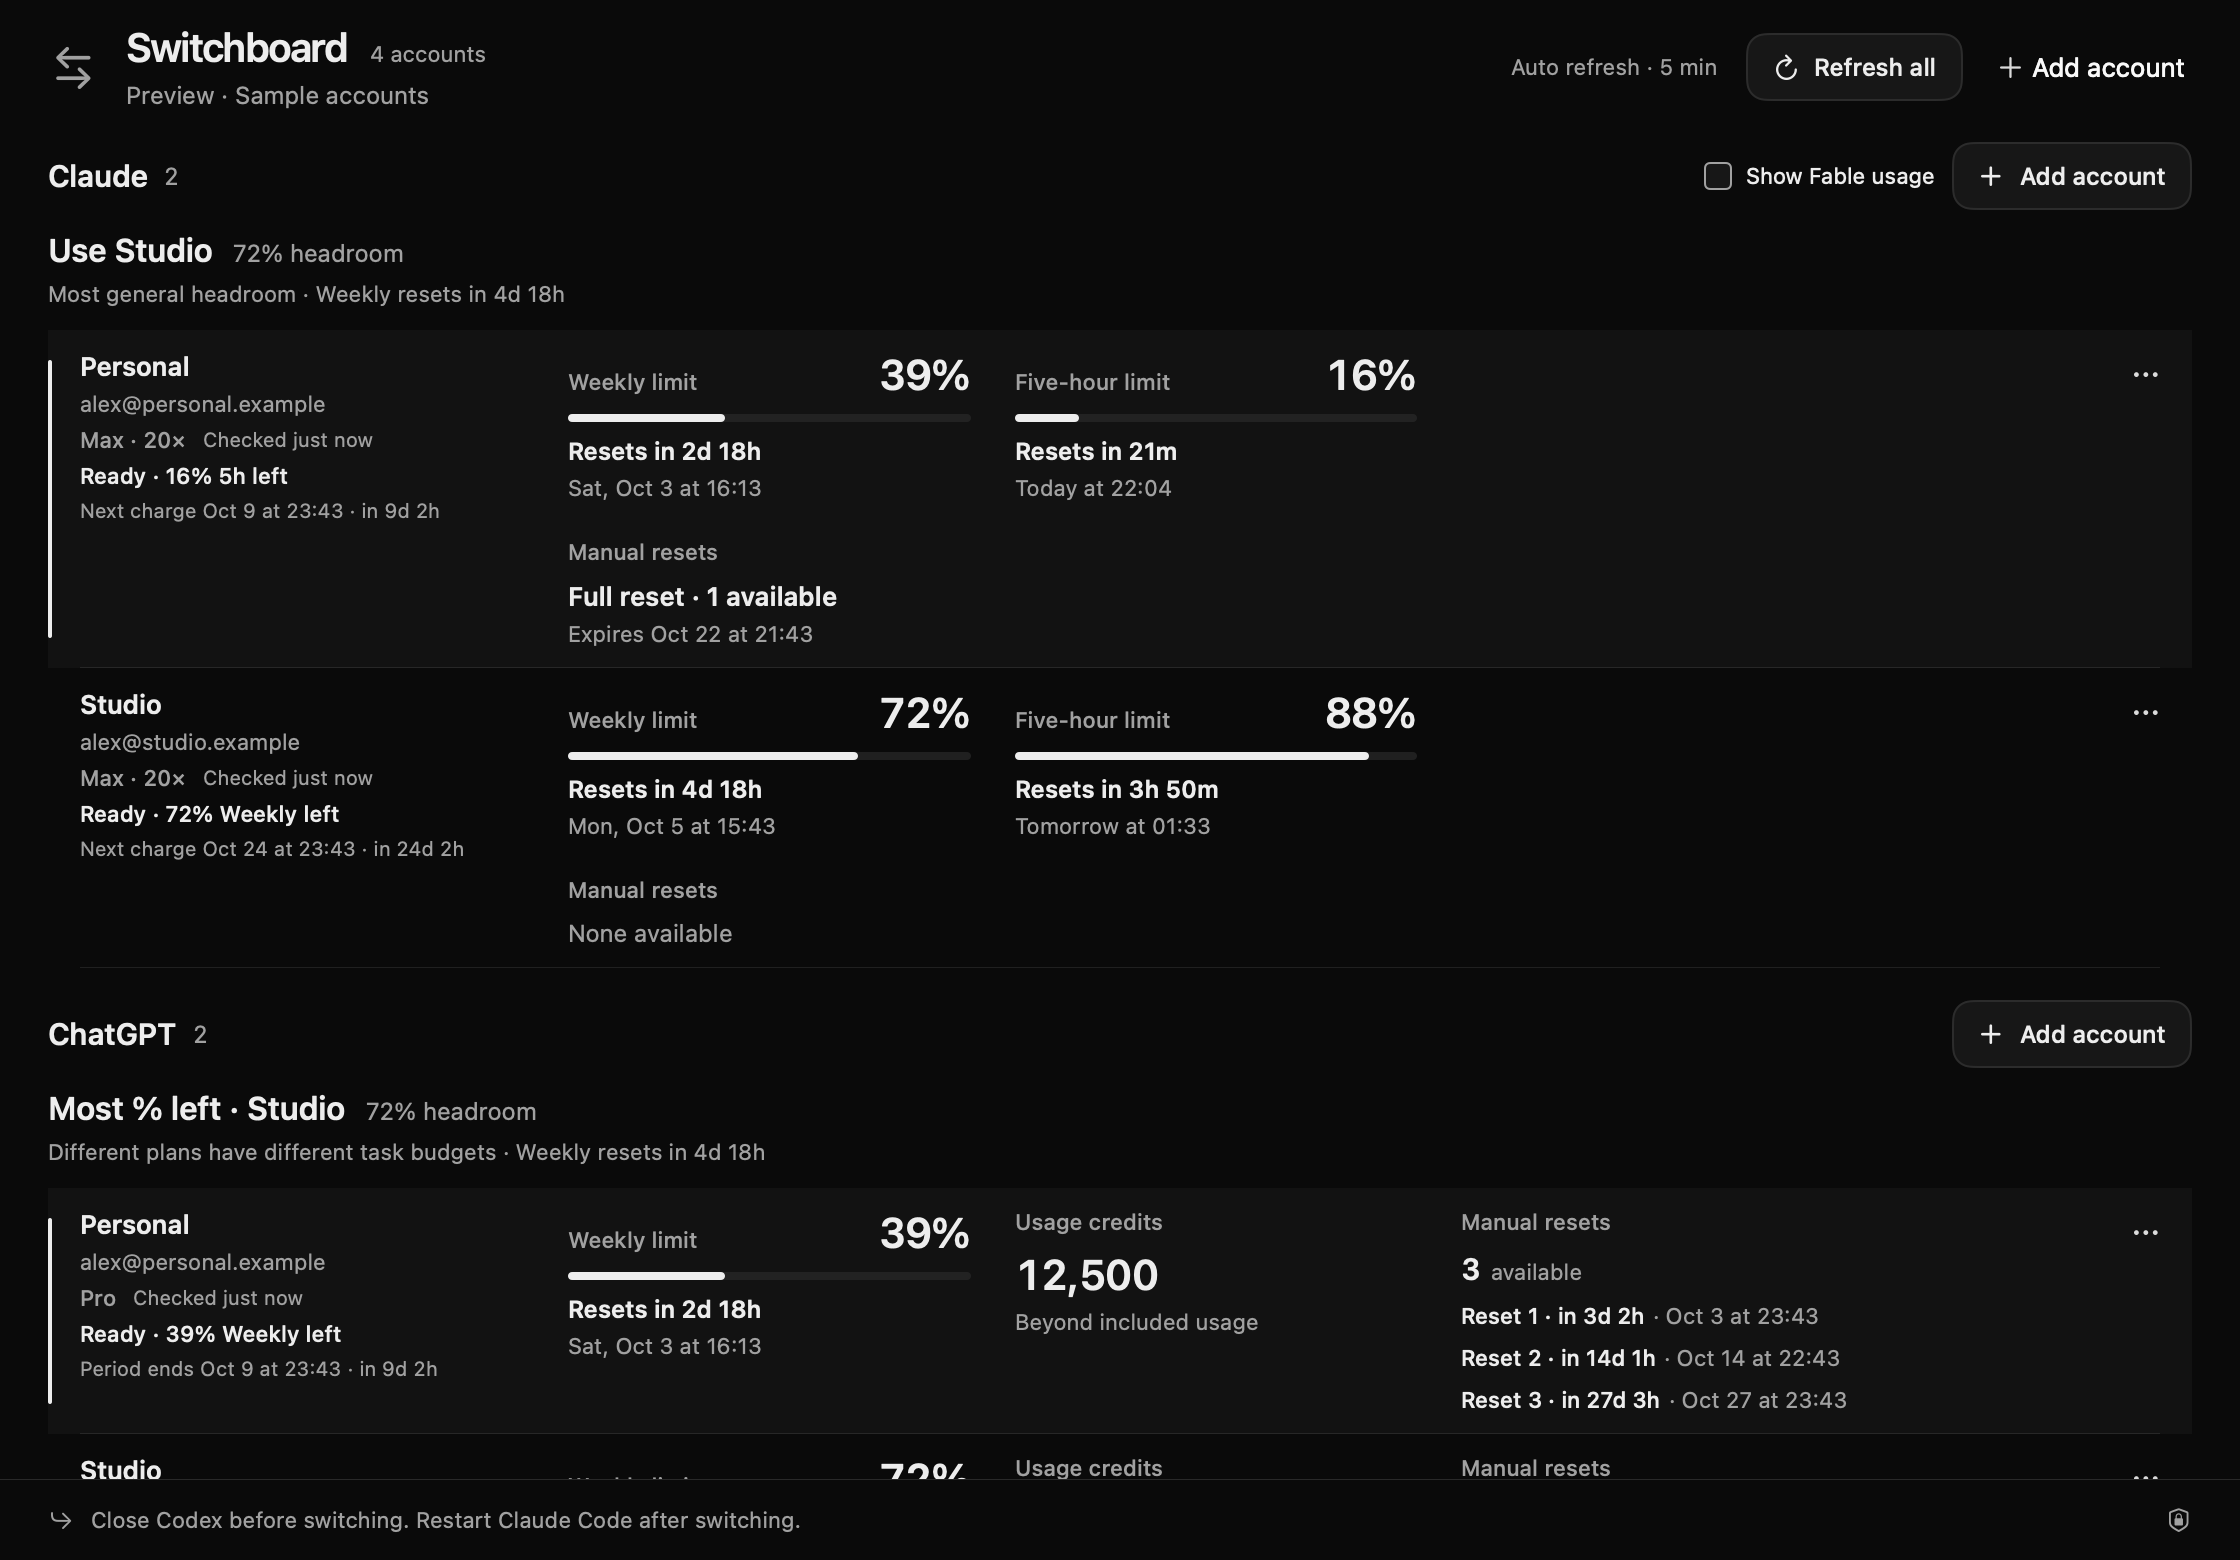This screenshot has width=2240, height=1560.
Task: Enable the Show Fable usage checkbox
Action: (1717, 176)
